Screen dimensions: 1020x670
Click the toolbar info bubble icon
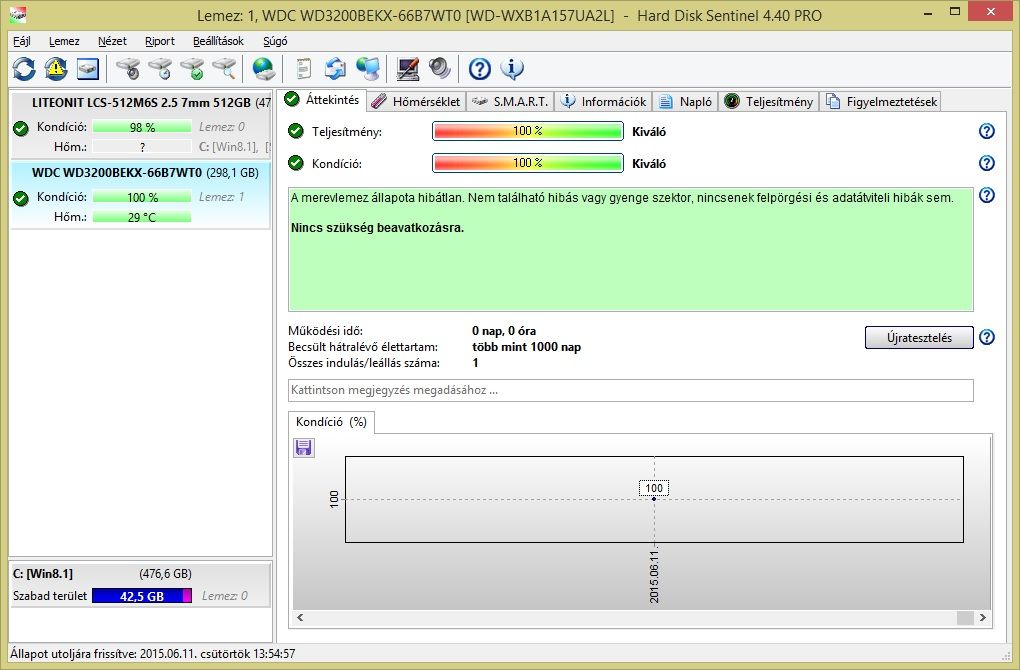coord(512,68)
